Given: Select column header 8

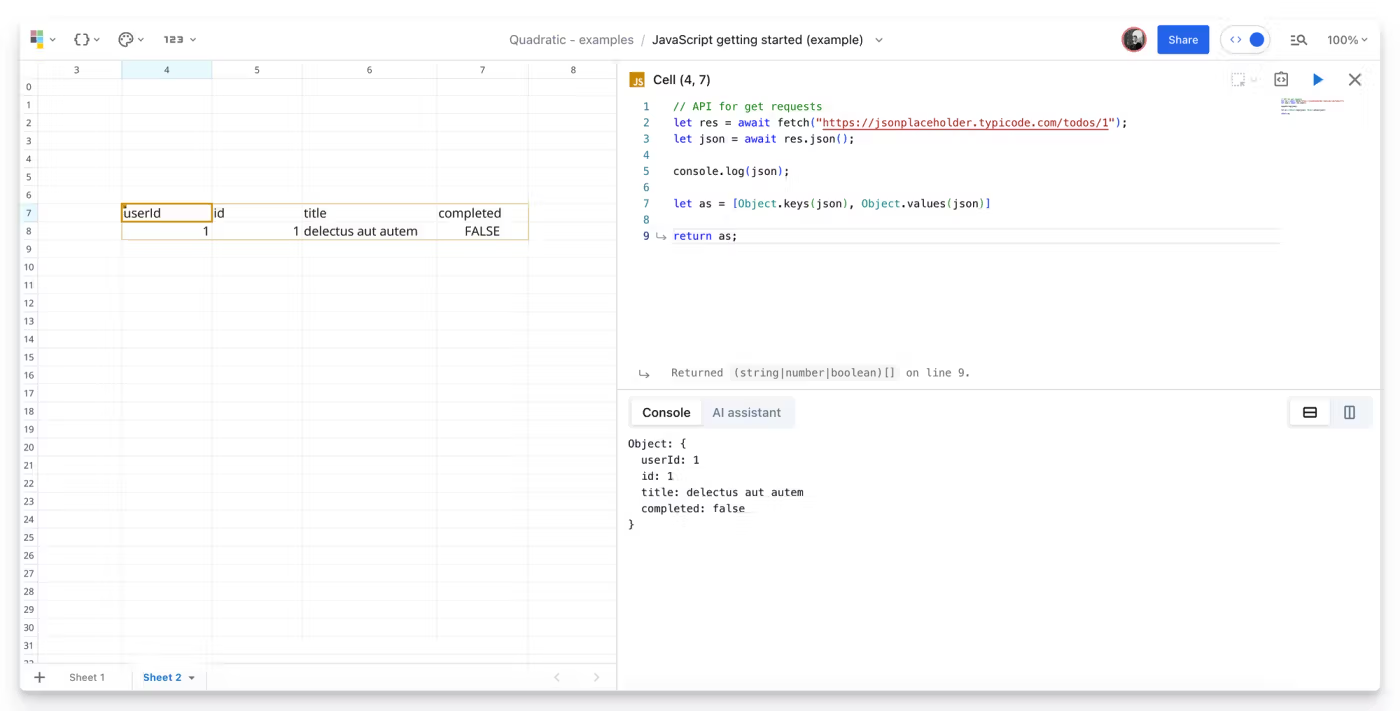Looking at the screenshot, I should pos(572,70).
